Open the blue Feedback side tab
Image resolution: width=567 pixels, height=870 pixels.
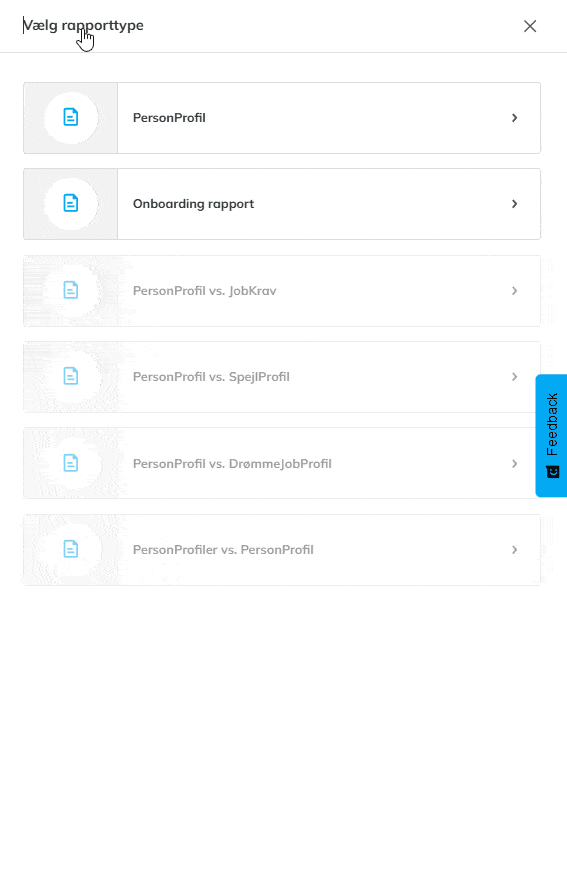[551, 436]
